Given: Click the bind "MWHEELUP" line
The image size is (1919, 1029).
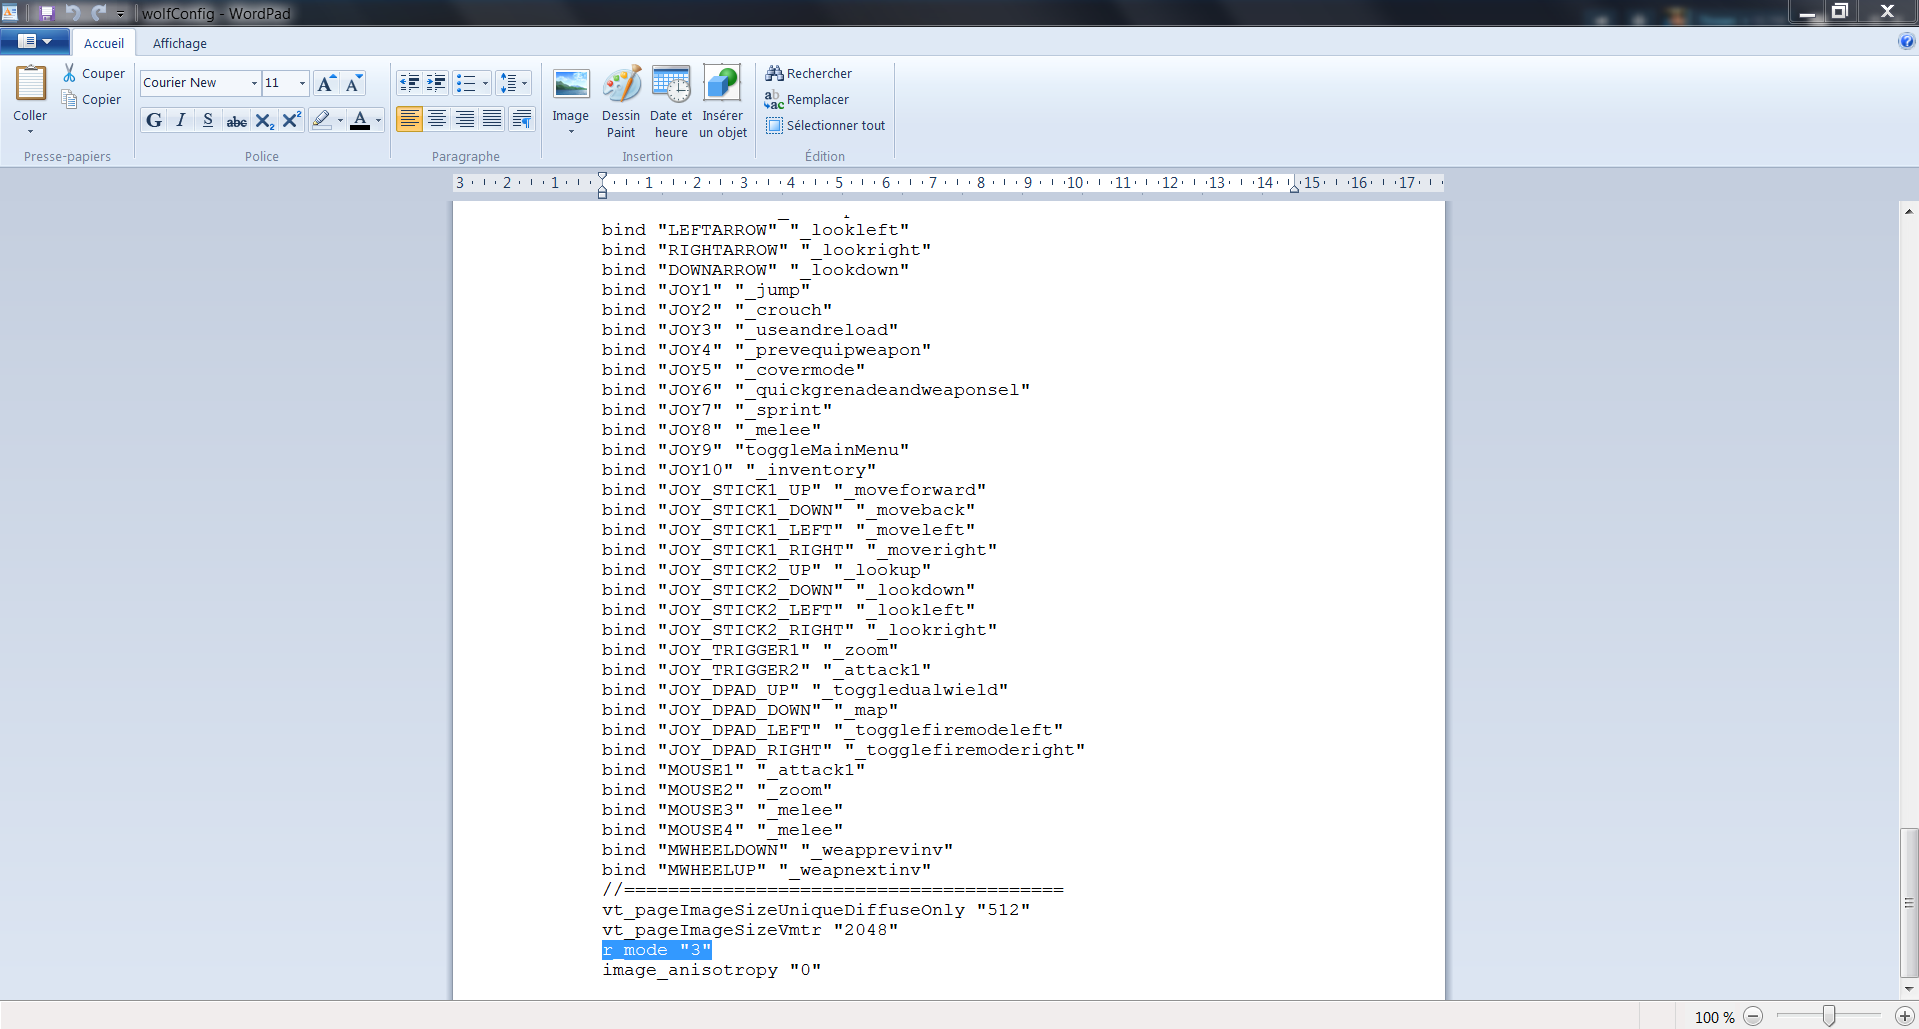Looking at the screenshot, I should (766, 870).
